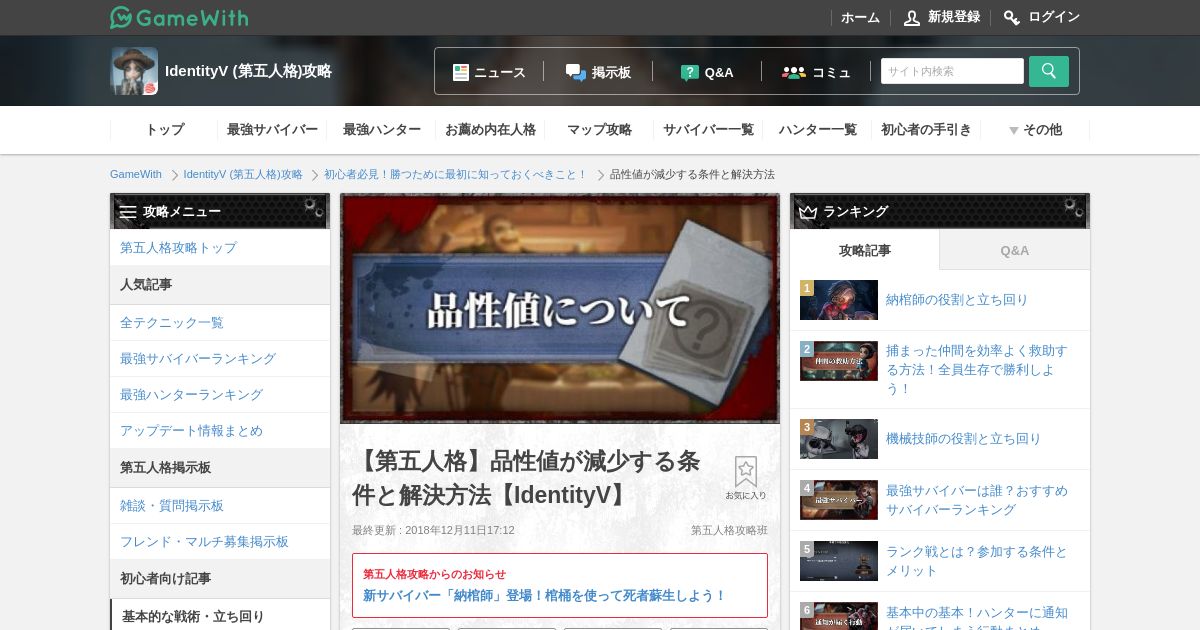Expand the その他 dropdown menu

pos(1035,130)
